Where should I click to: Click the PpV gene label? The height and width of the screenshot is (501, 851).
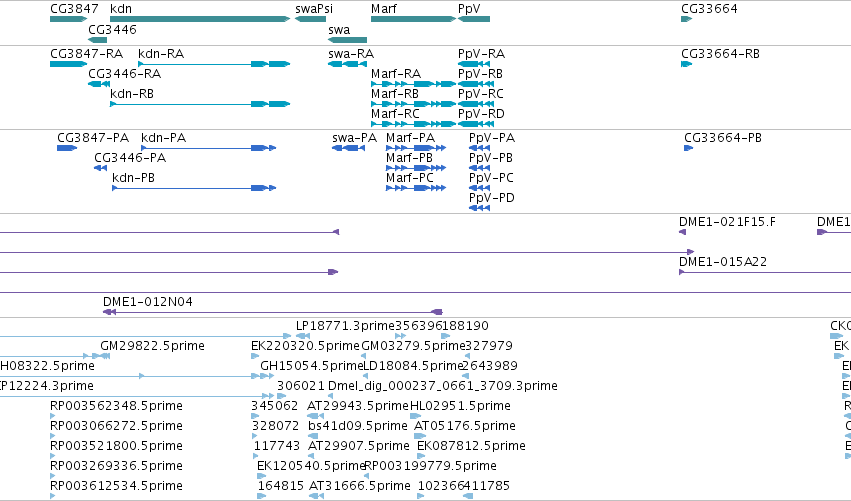[x=469, y=9]
